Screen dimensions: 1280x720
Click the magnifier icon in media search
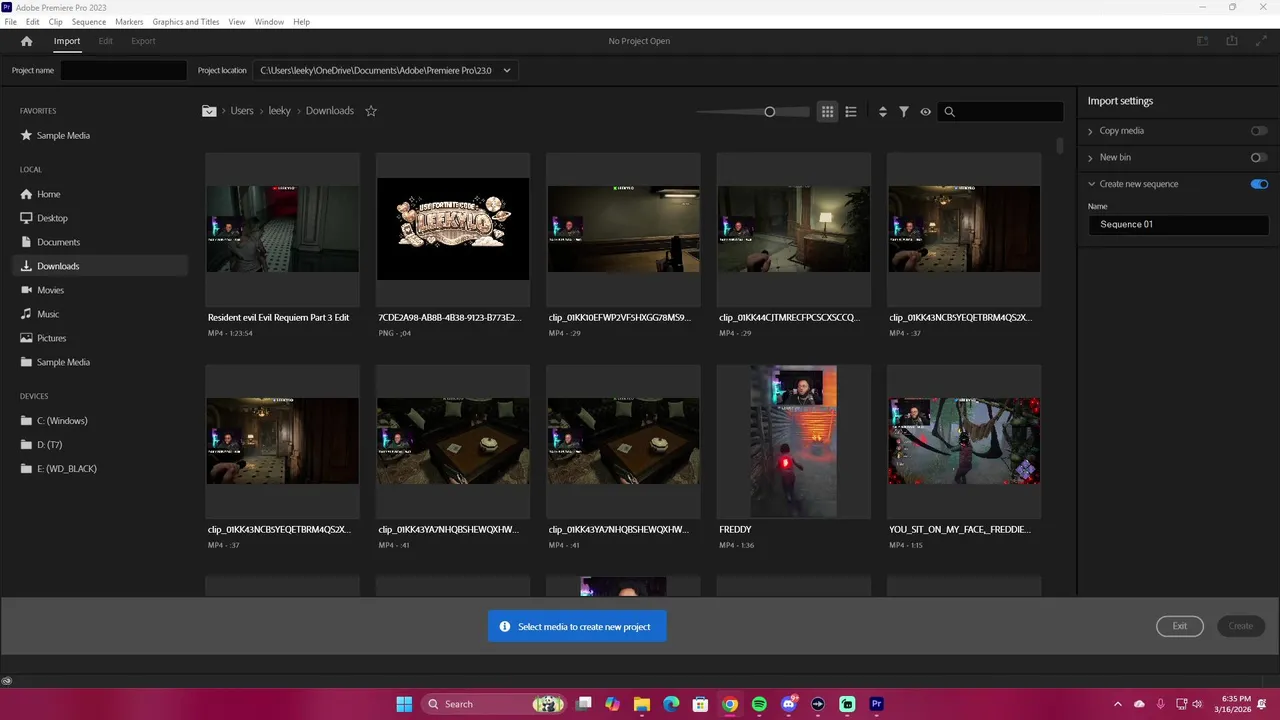(x=949, y=112)
